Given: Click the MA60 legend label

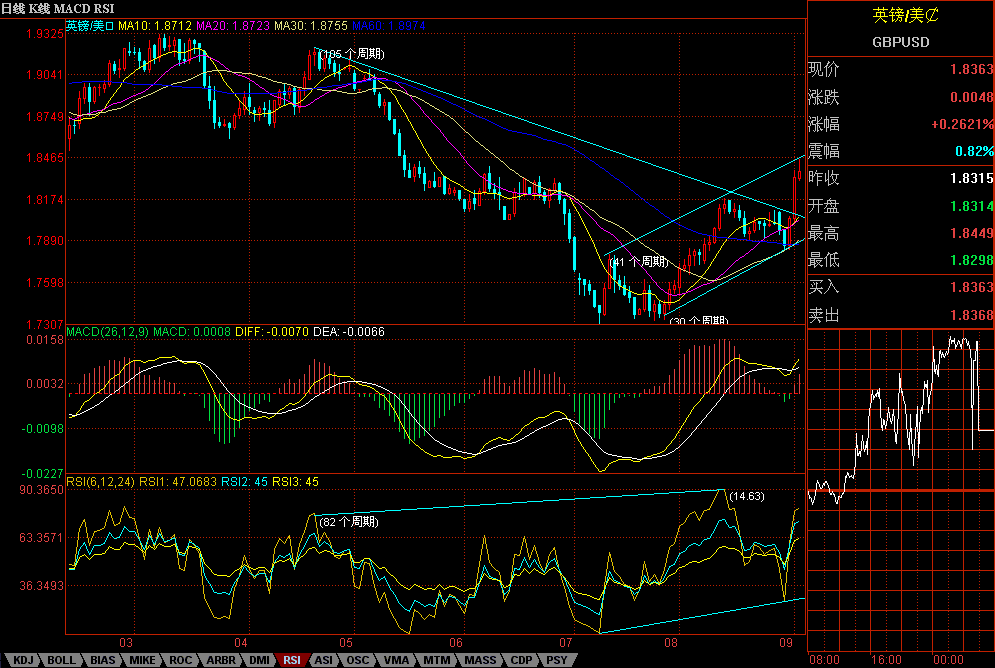Looking at the screenshot, I should click(x=388, y=26).
